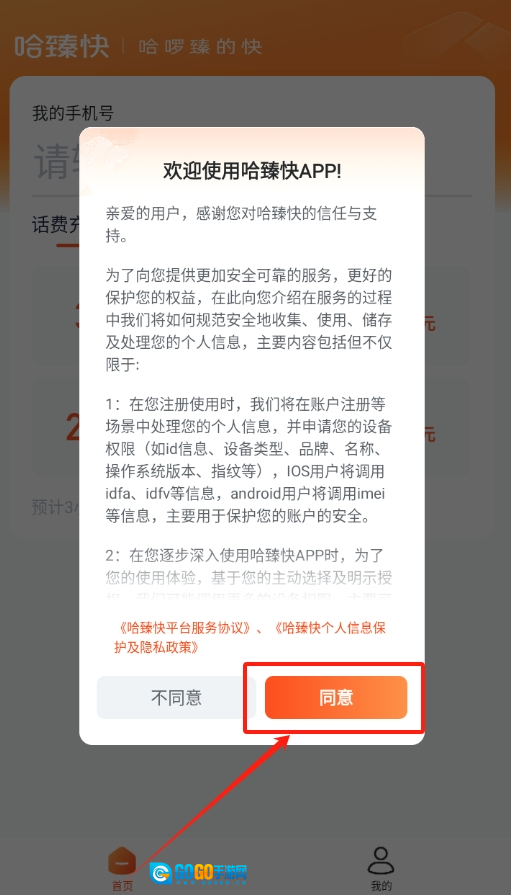Screen dimensions: 511x895
Task: Click the 哈臻快 logo at top
Action: click(62, 47)
